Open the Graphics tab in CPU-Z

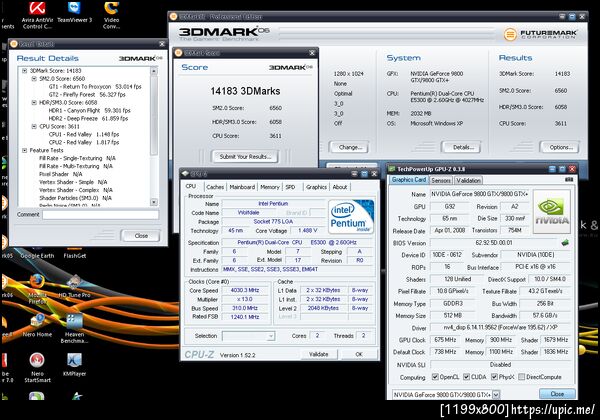click(x=316, y=187)
